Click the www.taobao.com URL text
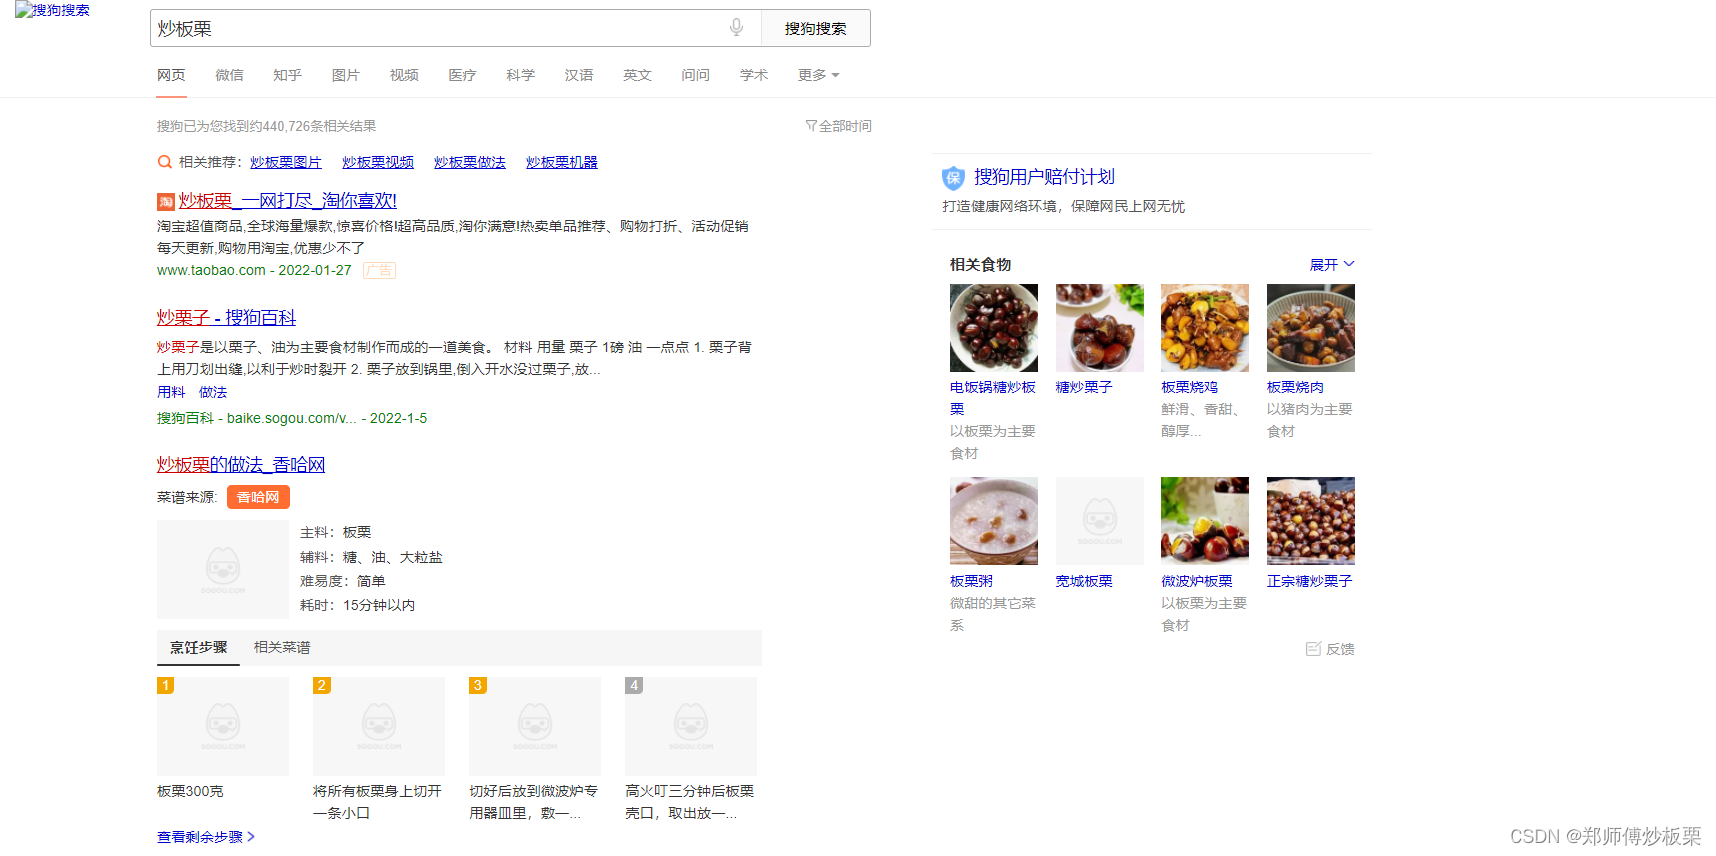Viewport: 1716px width, 856px height. tap(211, 270)
